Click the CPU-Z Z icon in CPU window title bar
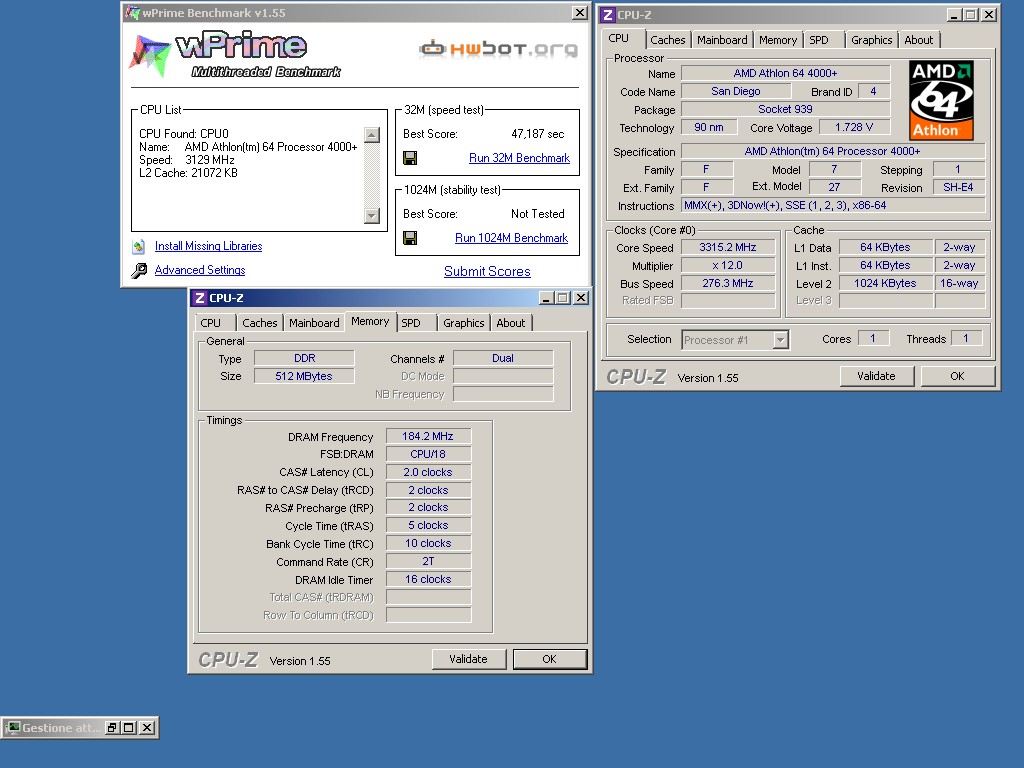1024x768 pixels. click(607, 14)
